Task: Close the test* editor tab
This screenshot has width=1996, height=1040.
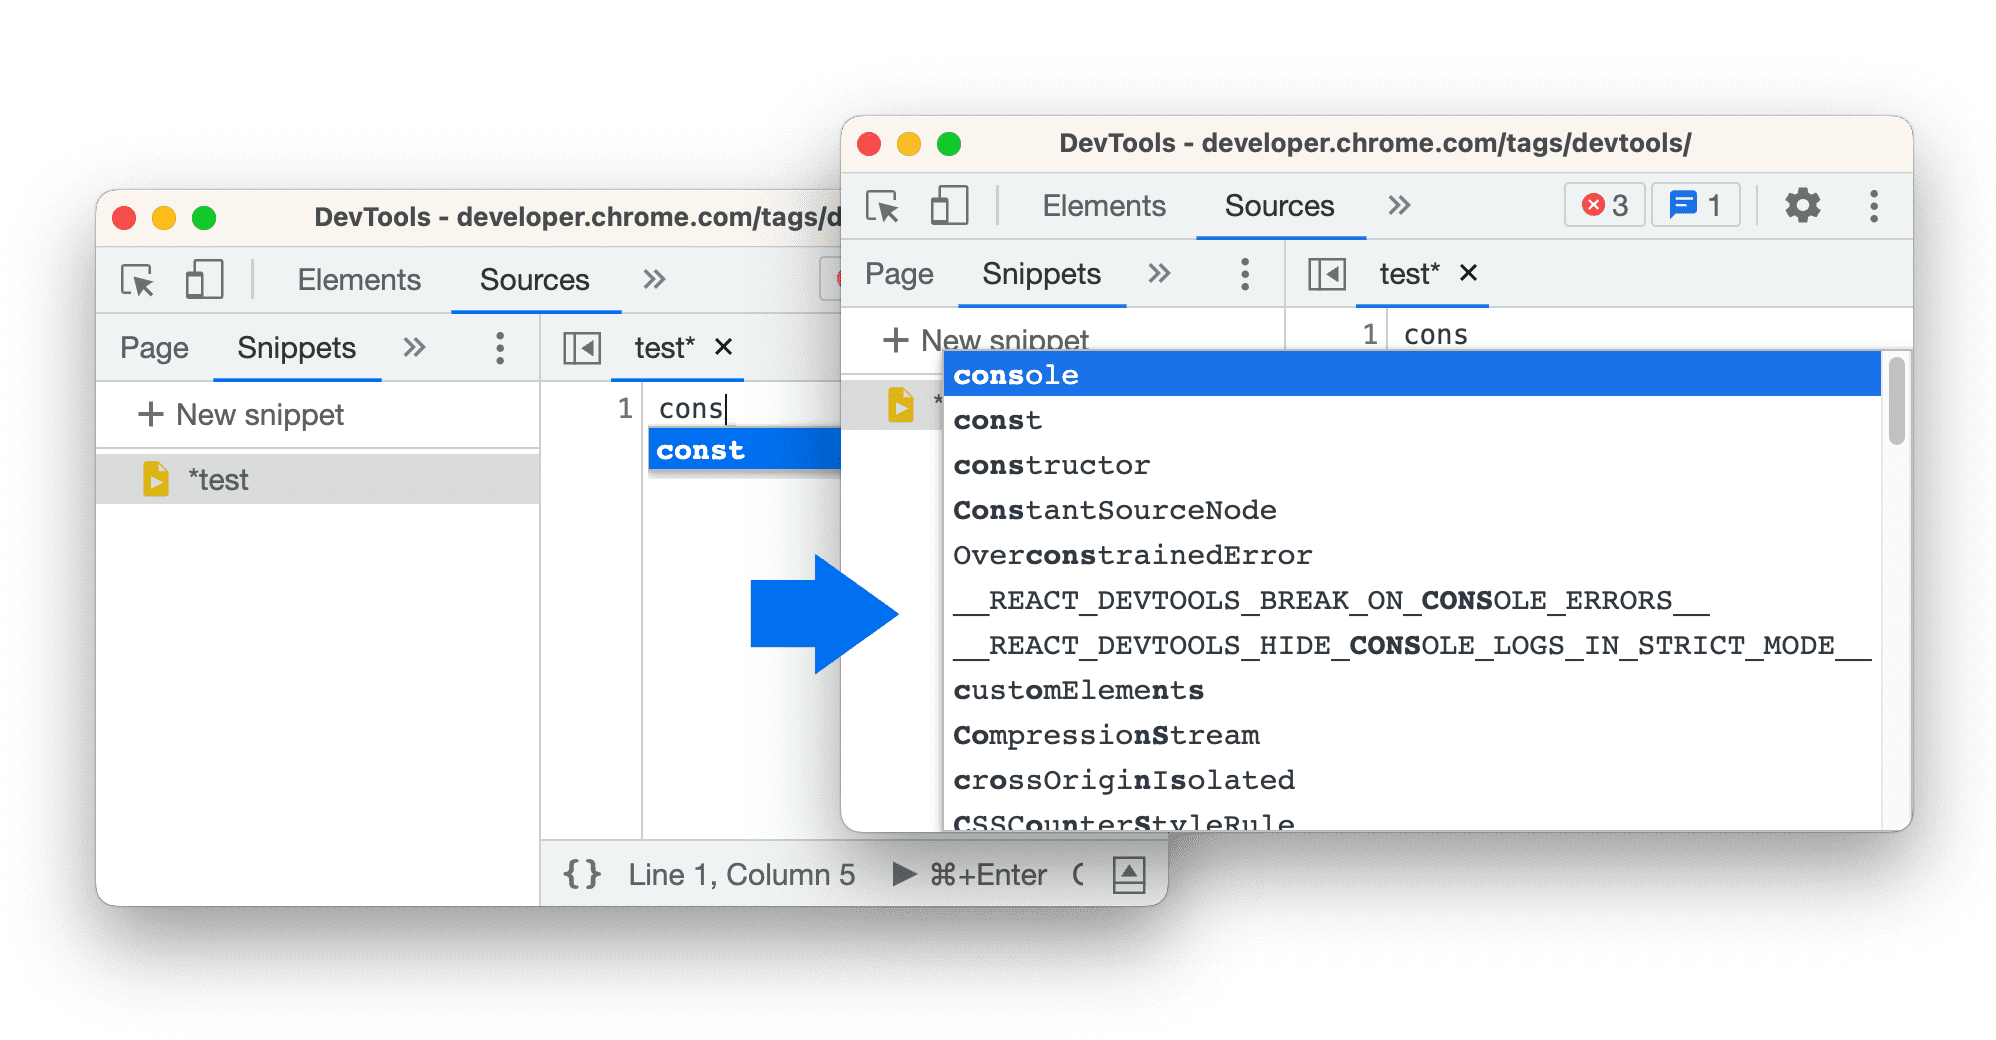Action: 1470,273
